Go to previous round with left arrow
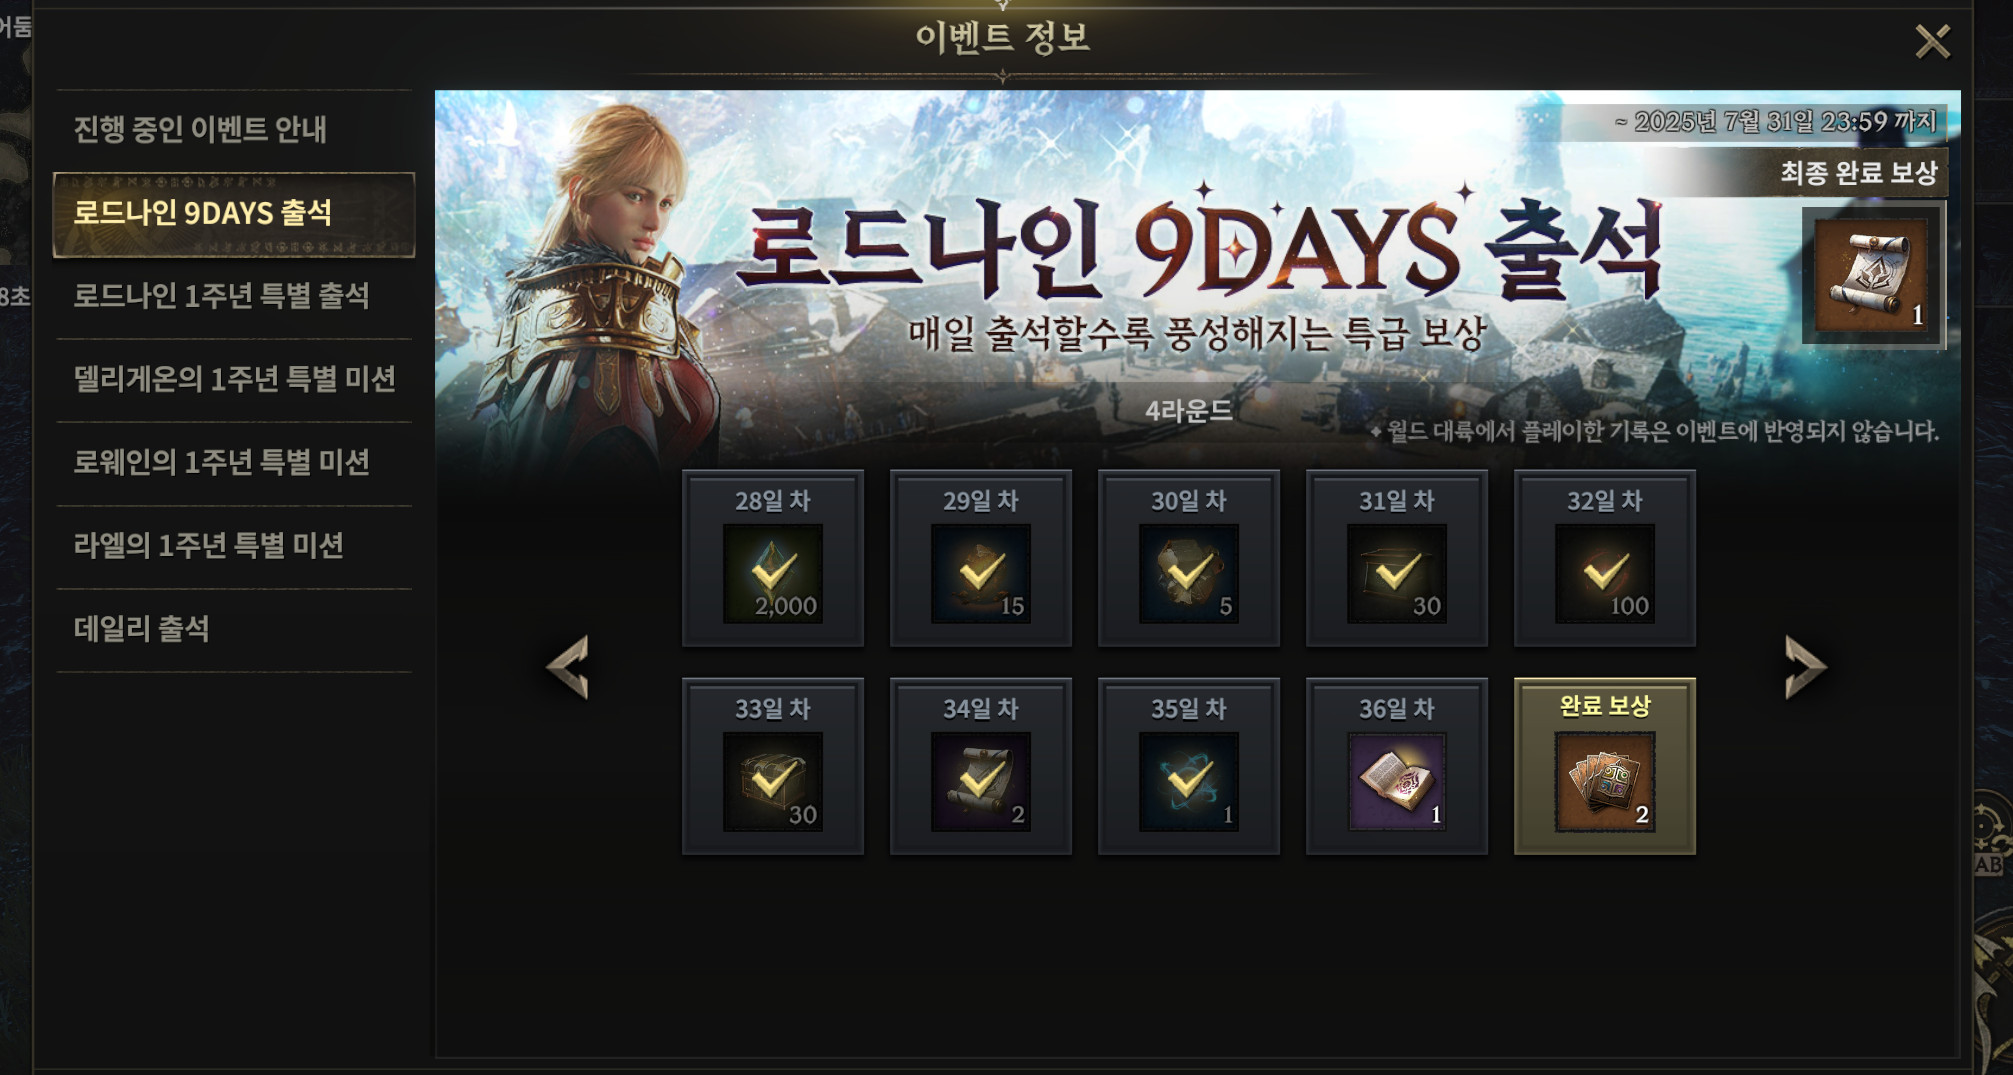 pos(567,666)
